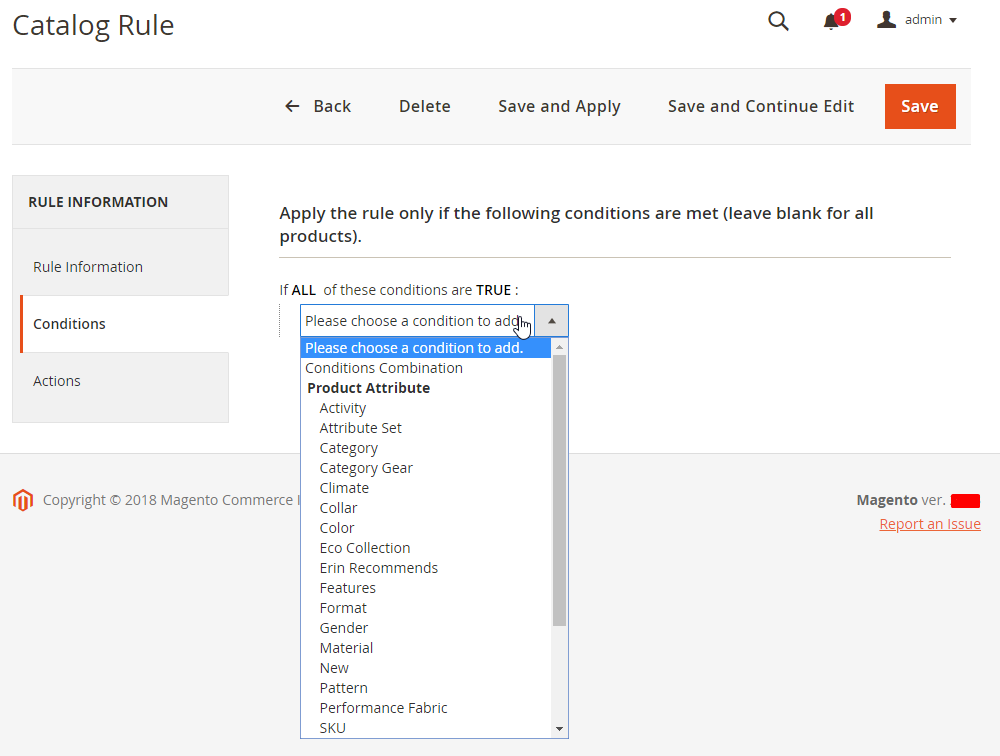Open the Report an Issue link
Screen dimensions: 1000x756
coord(930,524)
